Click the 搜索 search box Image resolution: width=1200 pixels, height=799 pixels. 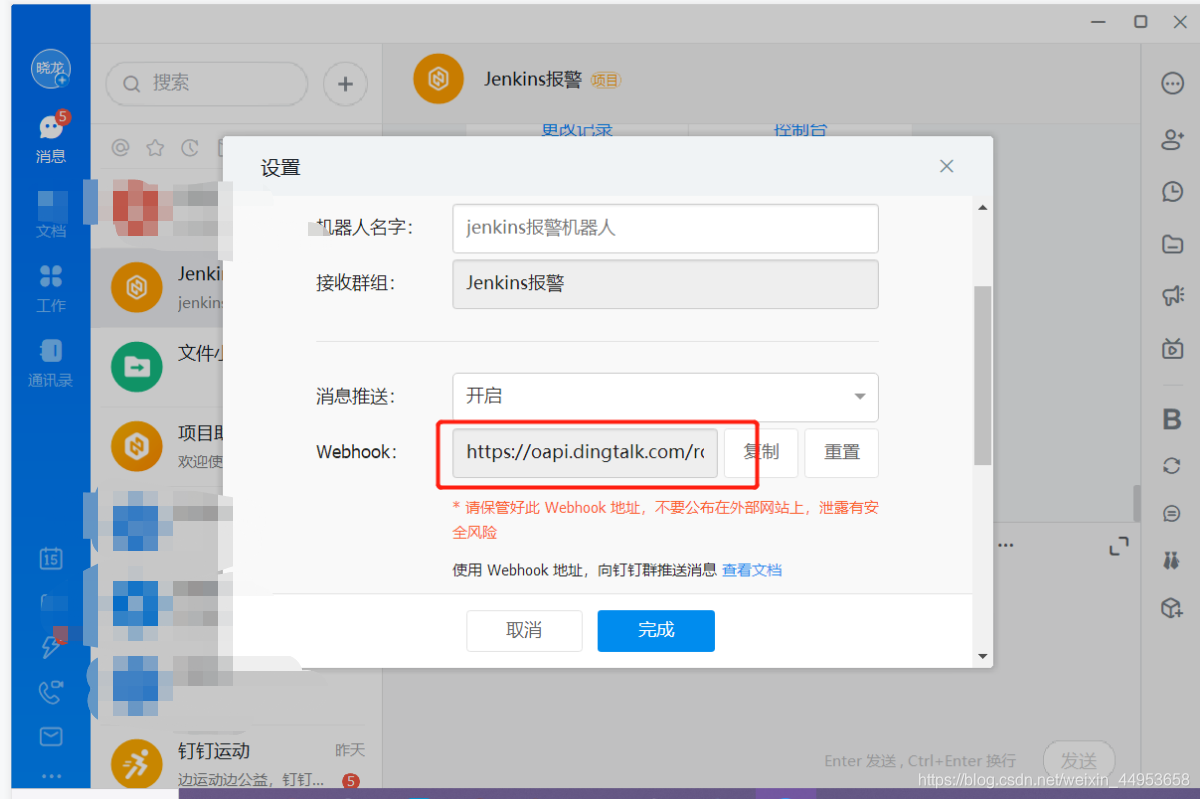[x=207, y=84]
